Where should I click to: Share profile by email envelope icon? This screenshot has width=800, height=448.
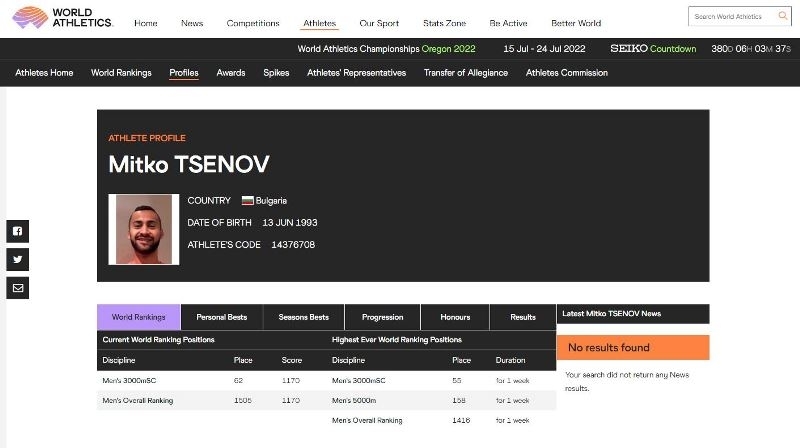click(18, 288)
